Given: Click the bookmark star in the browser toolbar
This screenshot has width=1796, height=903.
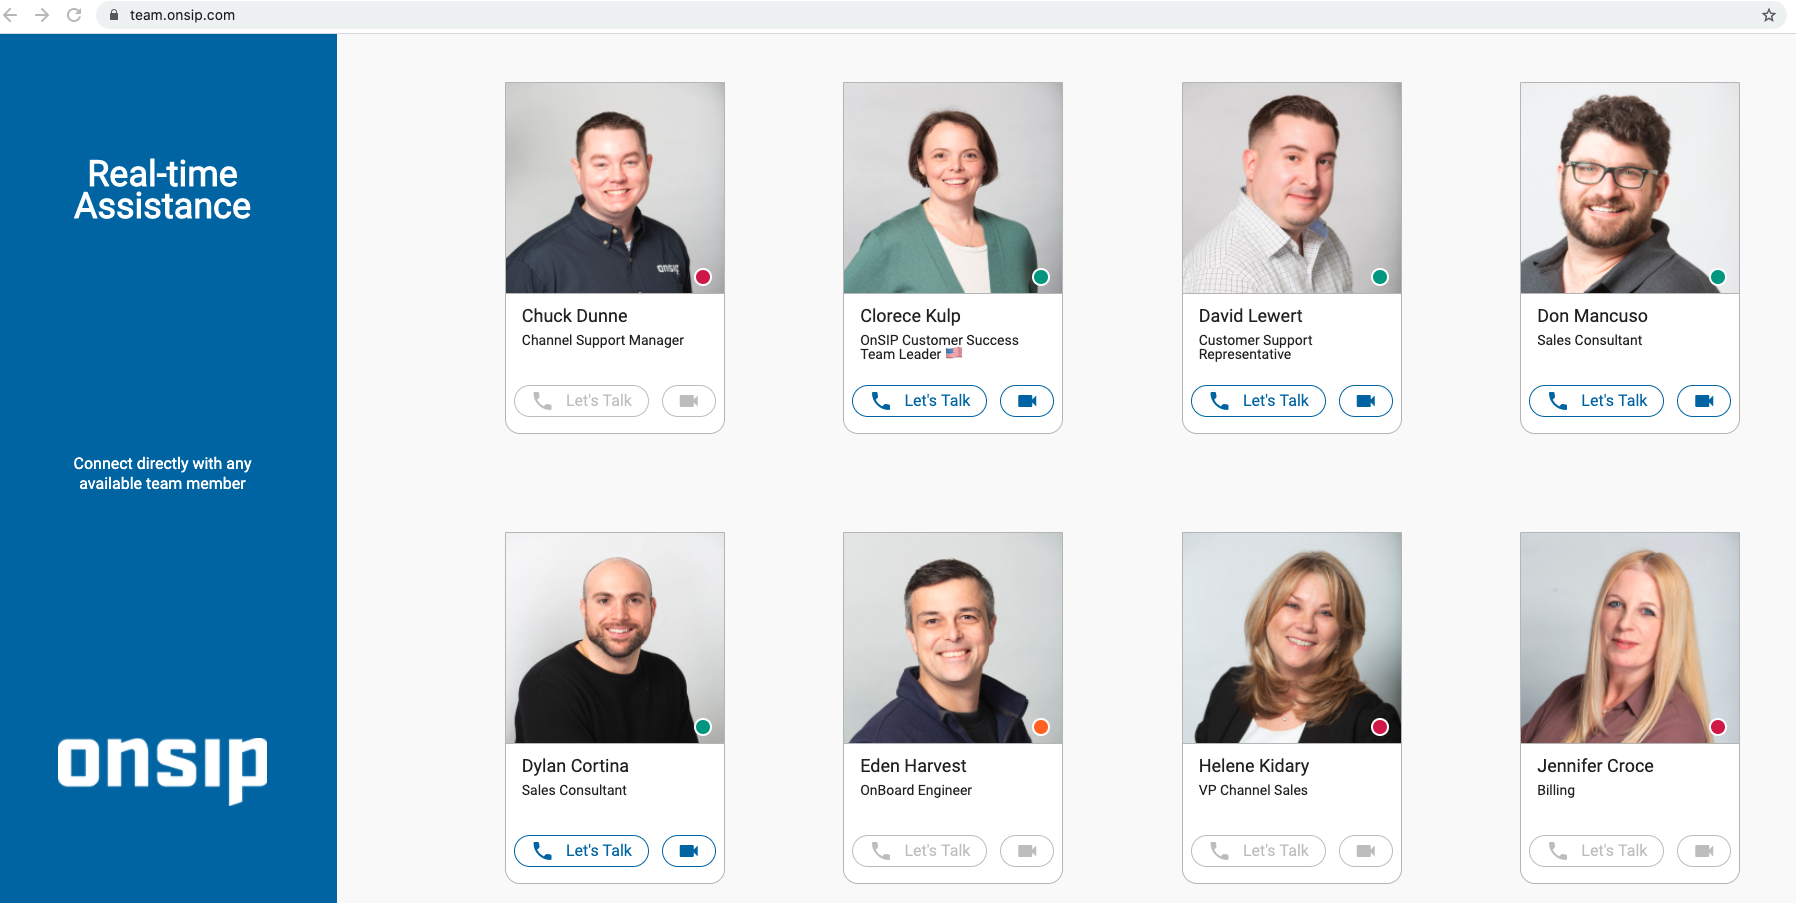Looking at the screenshot, I should pos(1769,15).
